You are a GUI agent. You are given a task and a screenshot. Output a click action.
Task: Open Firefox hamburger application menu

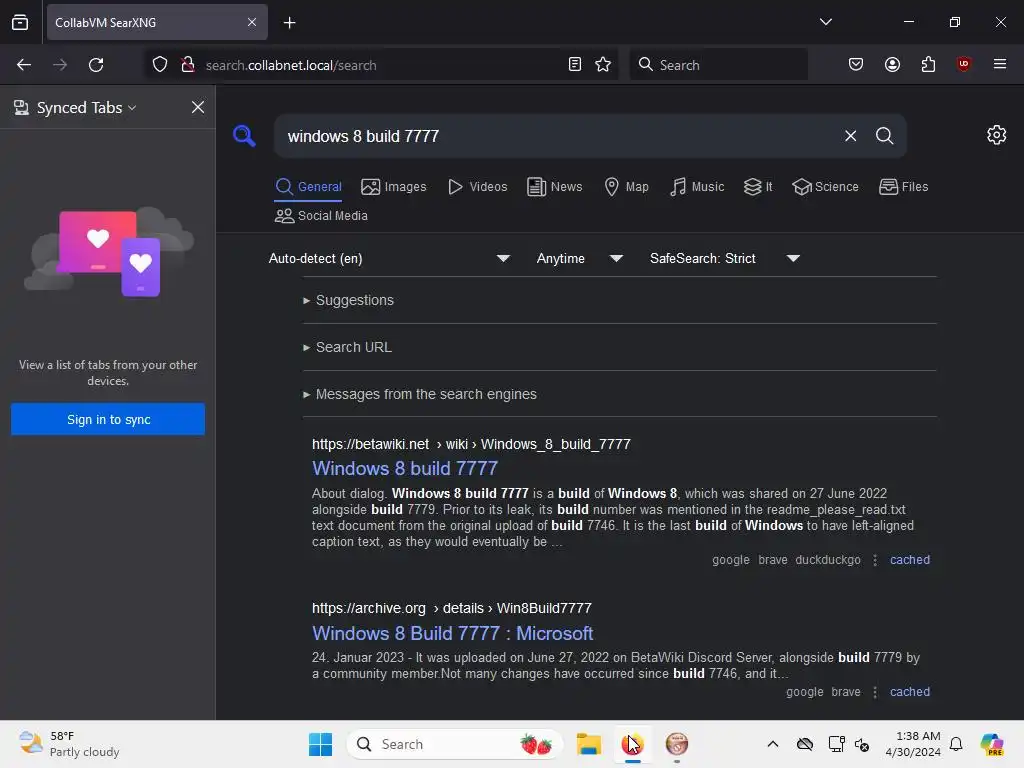tap(1000, 64)
